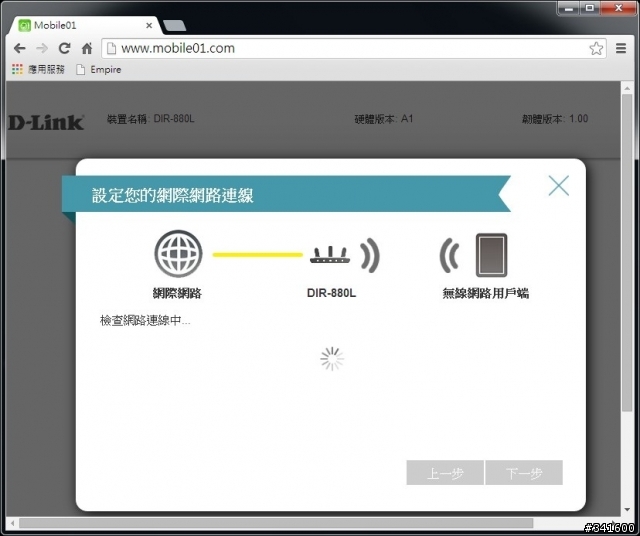Click the yellow connection line
This screenshot has height=536, width=640.
(258, 255)
